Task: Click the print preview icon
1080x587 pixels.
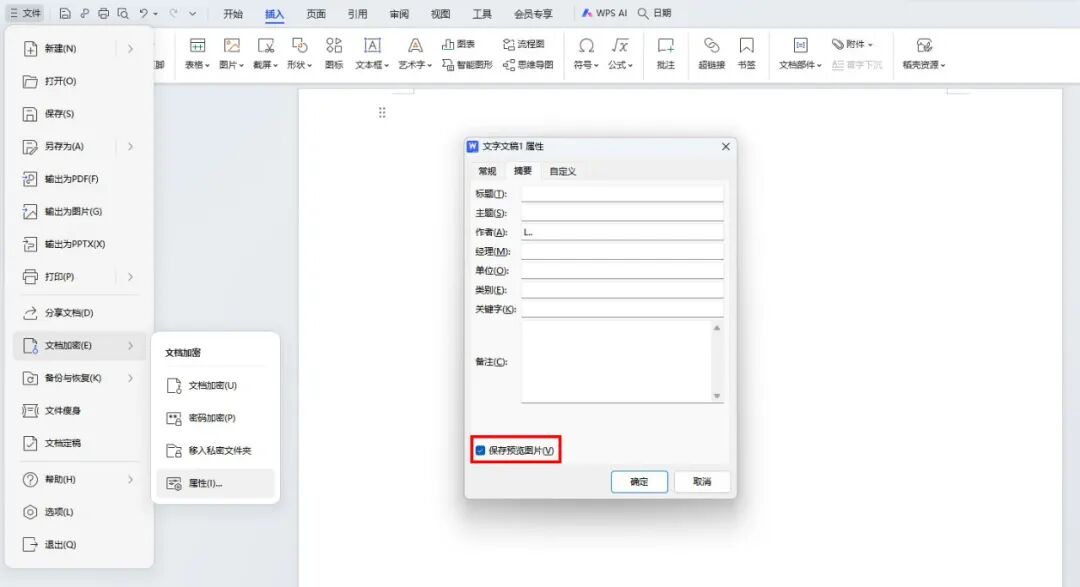Action: 123,13
